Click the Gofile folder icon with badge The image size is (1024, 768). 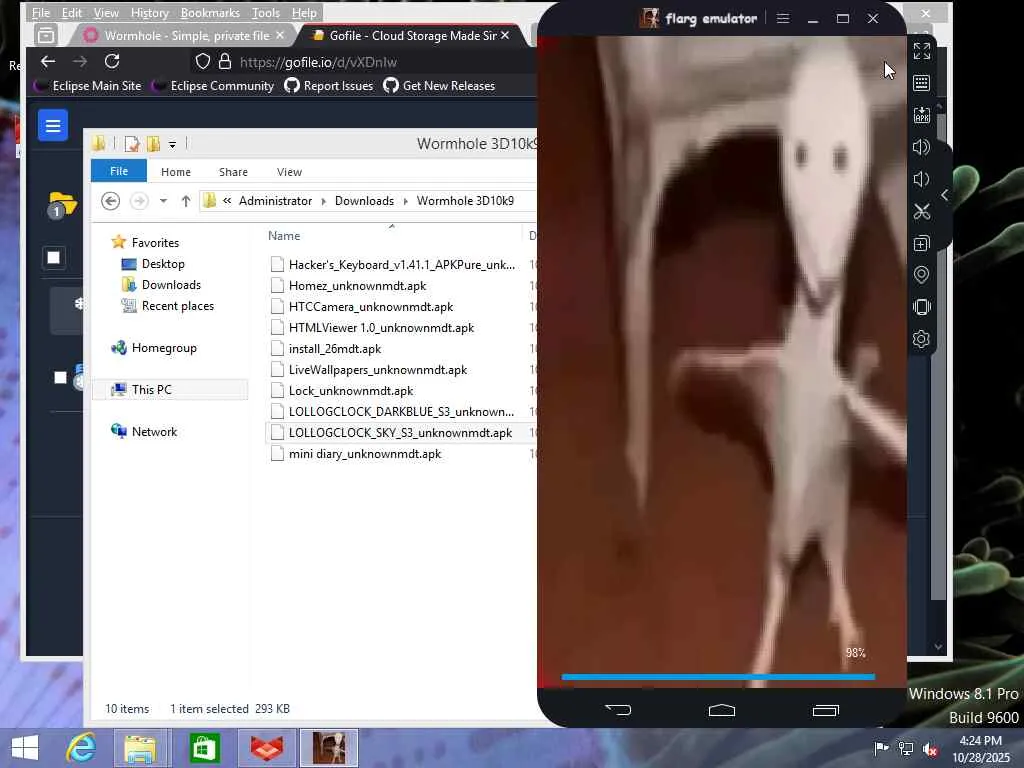pos(62,205)
